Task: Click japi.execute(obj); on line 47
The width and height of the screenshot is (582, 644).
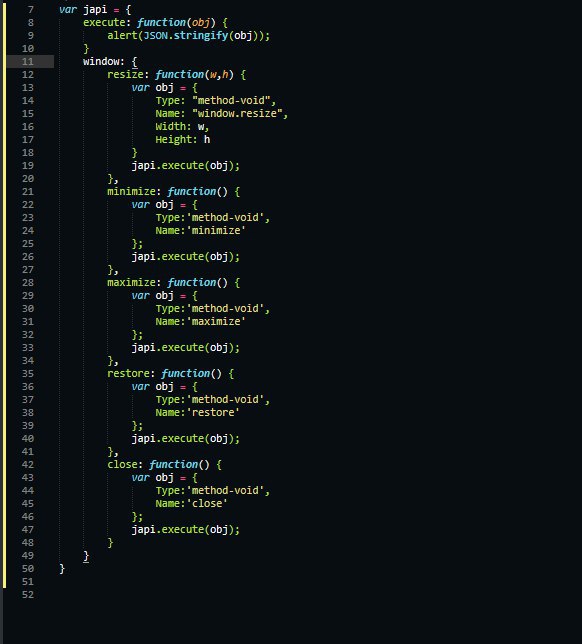Action: [186, 530]
